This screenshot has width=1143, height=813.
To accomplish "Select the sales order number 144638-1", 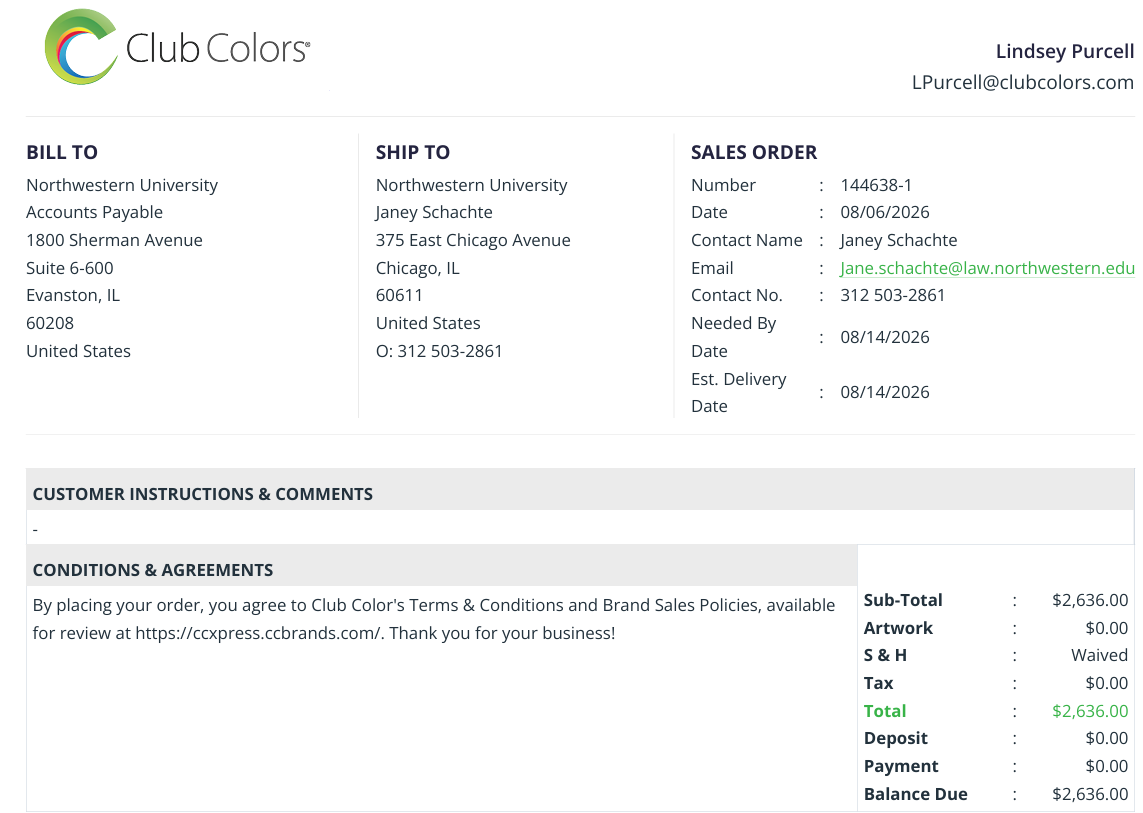I will 875,185.
